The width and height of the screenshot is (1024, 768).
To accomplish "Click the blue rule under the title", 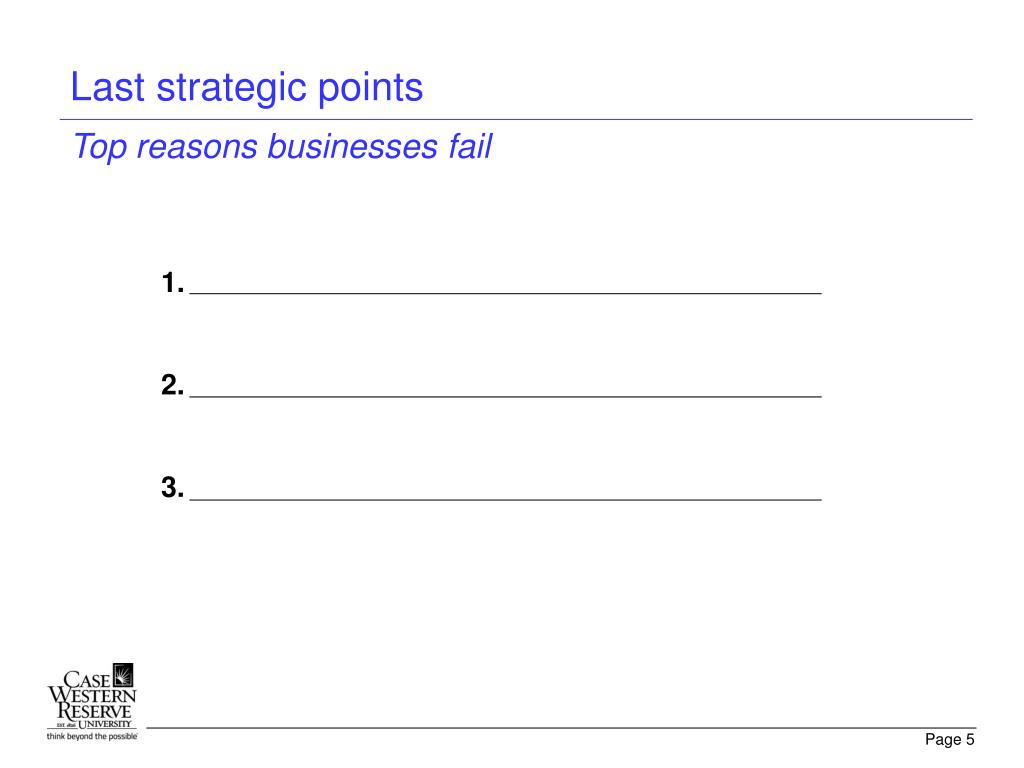I will pos(516,120).
